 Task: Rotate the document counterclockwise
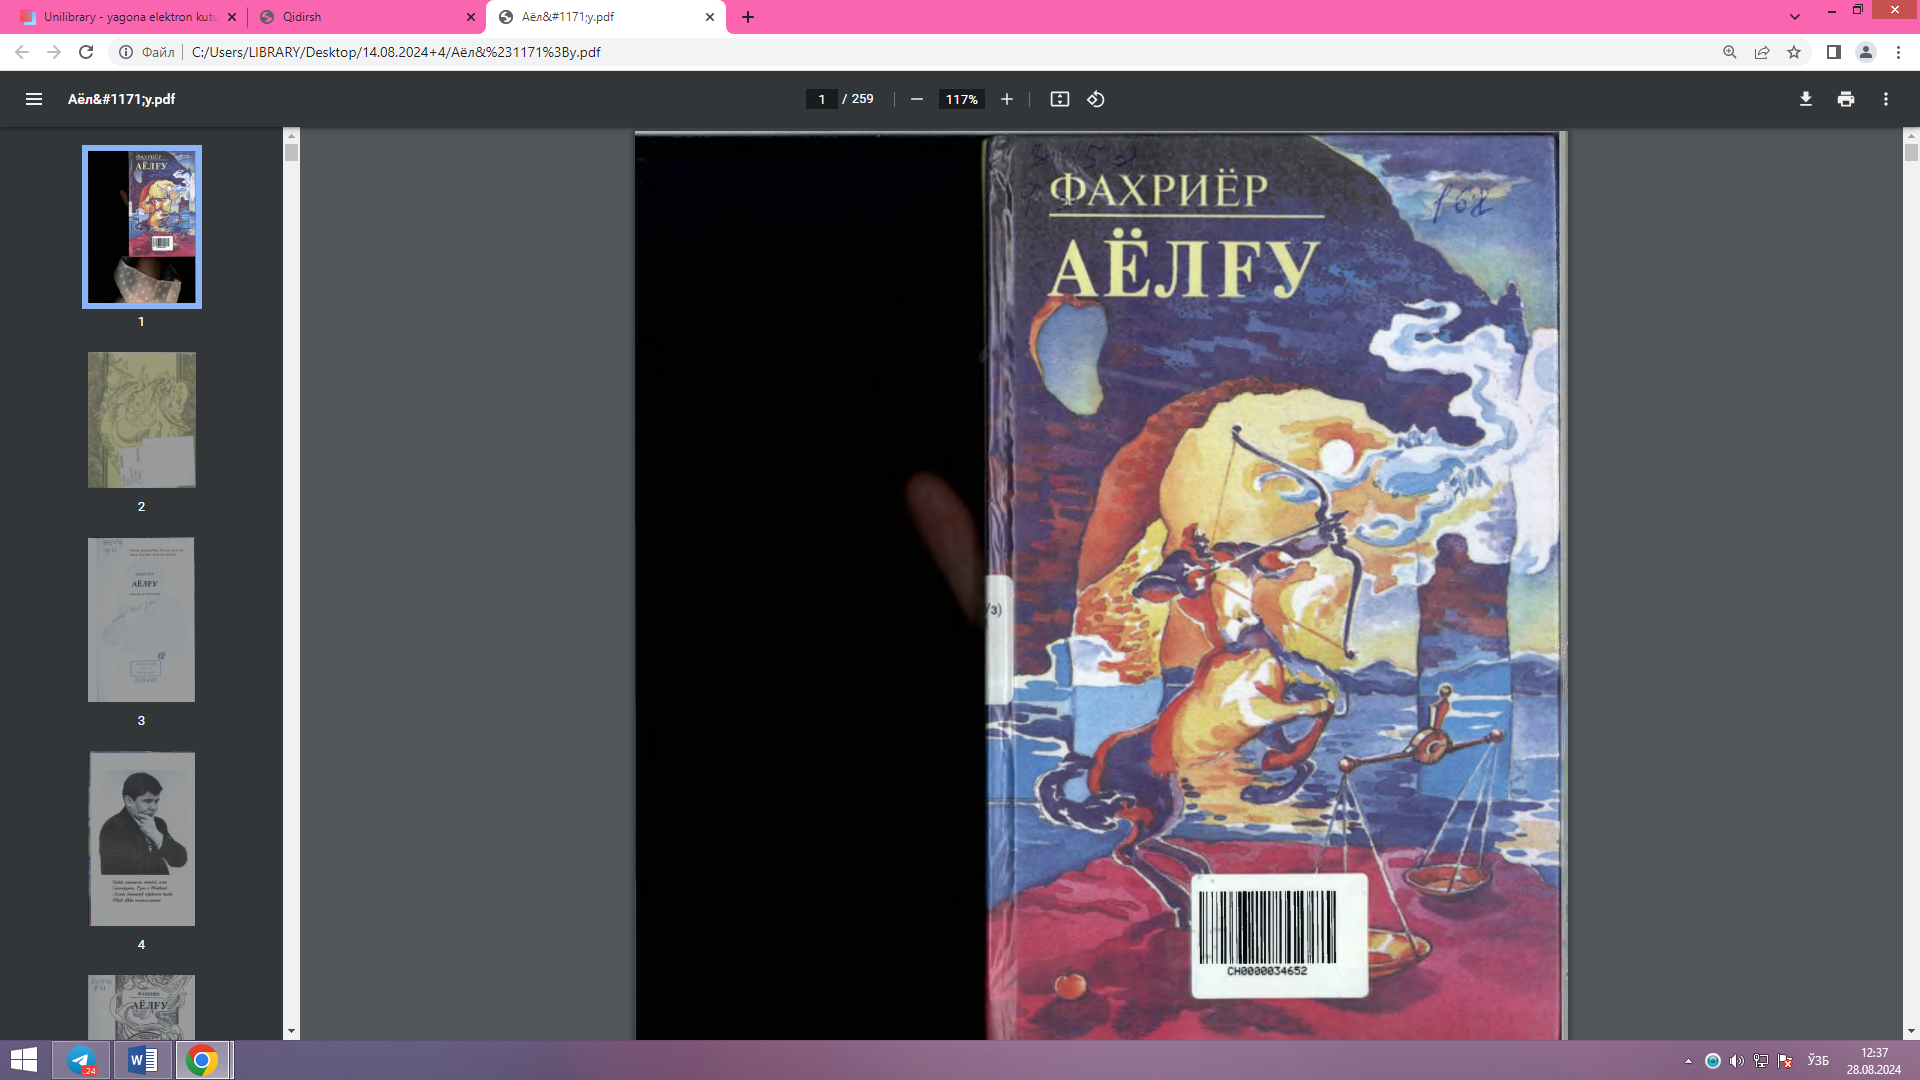[x=1096, y=99]
